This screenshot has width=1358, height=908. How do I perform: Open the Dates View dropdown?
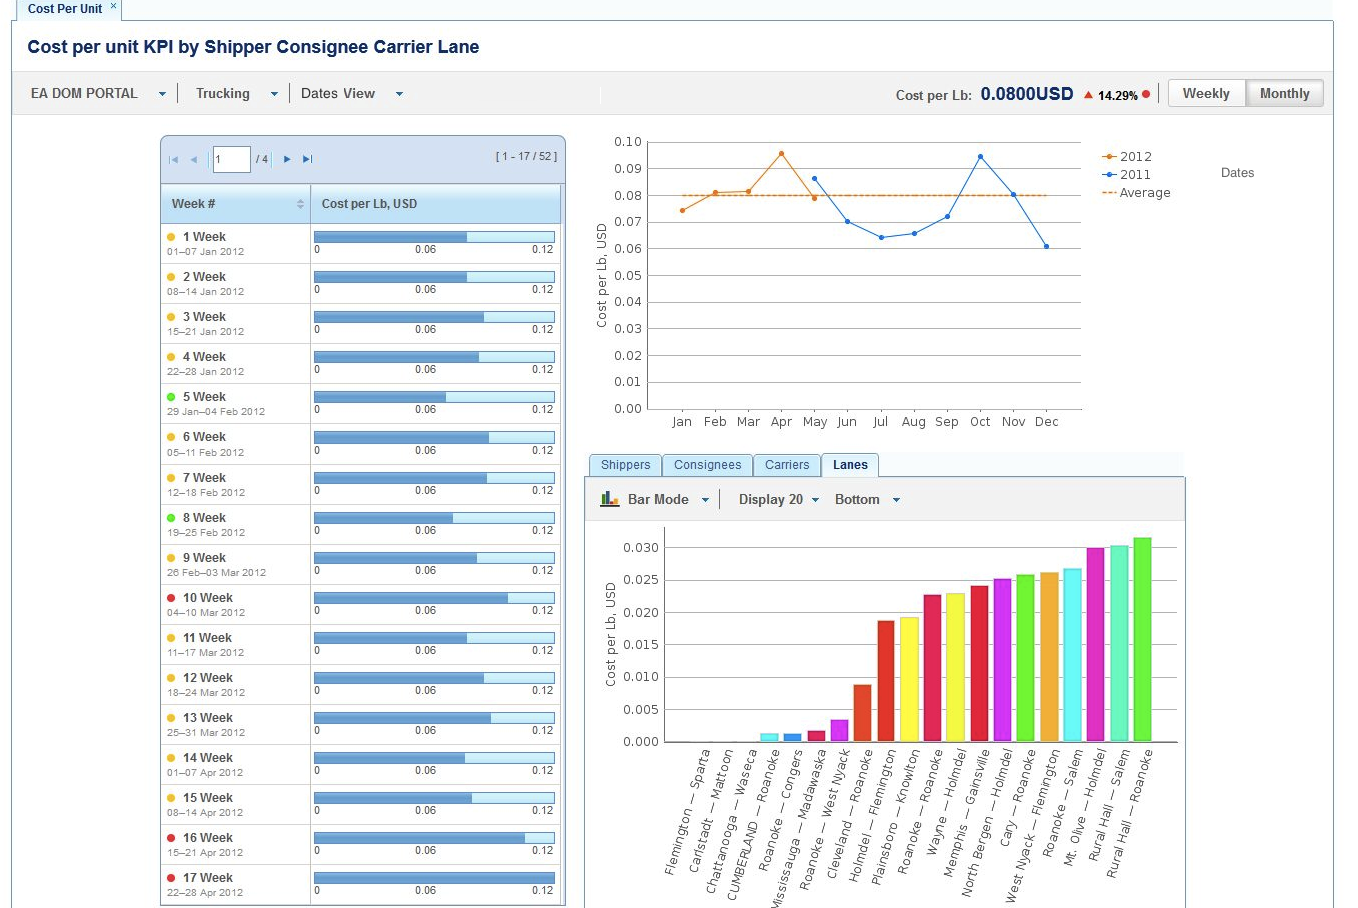pyautogui.click(x=351, y=94)
